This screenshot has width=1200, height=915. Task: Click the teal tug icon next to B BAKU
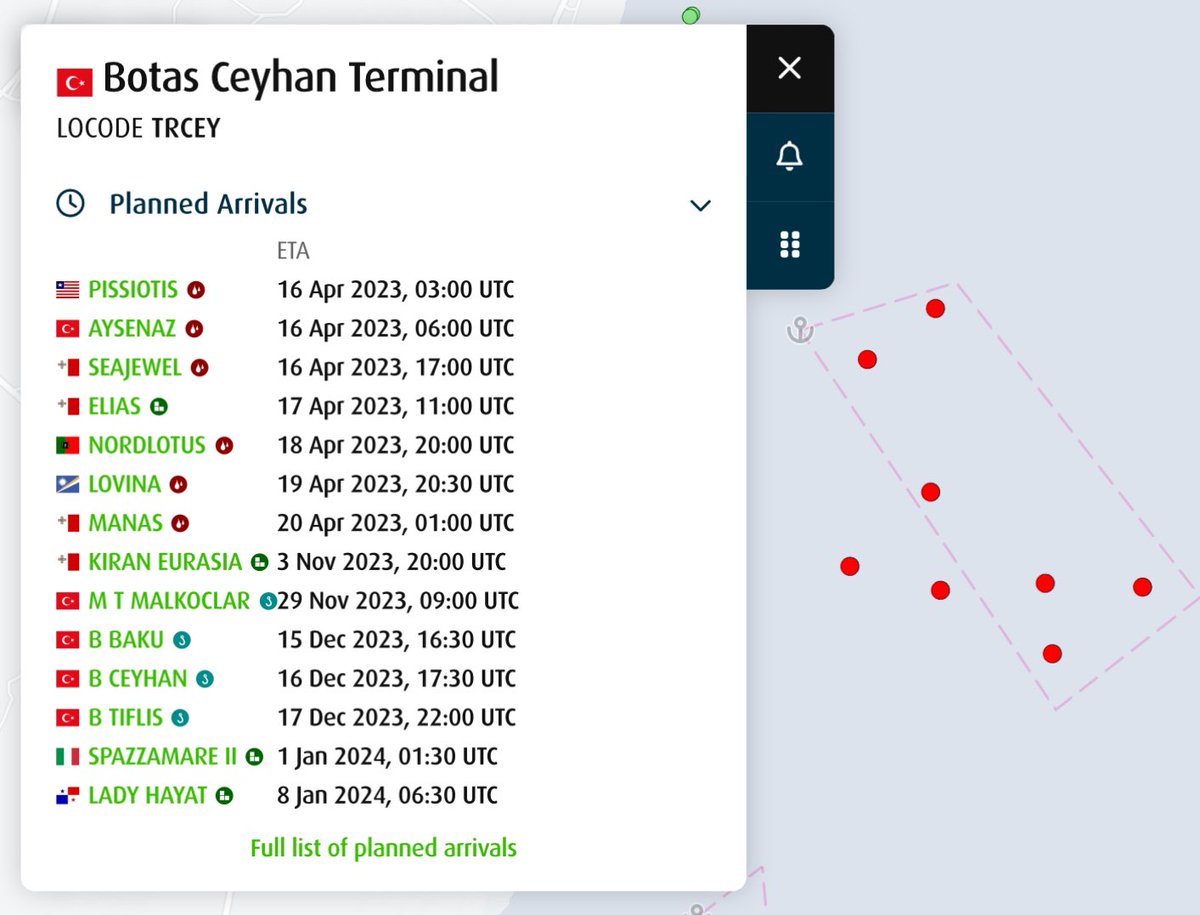coord(182,641)
